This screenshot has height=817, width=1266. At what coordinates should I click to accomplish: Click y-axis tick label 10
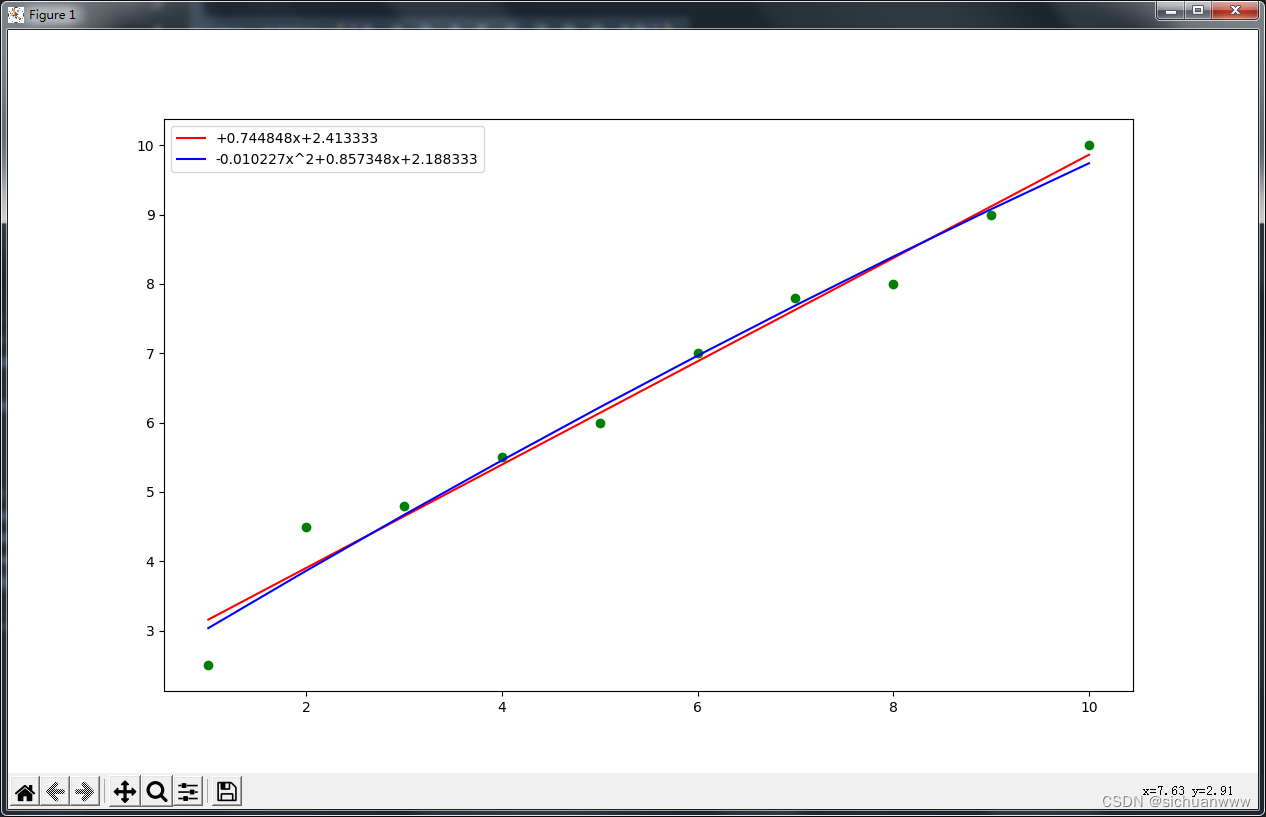click(146, 146)
